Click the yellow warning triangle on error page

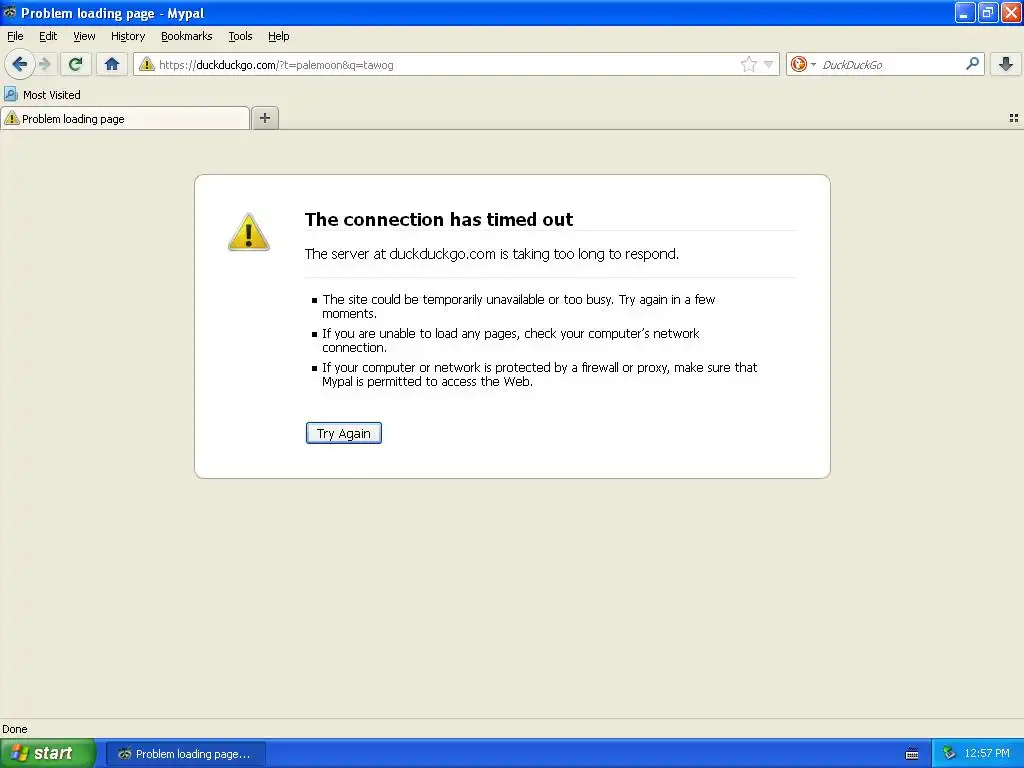249,232
